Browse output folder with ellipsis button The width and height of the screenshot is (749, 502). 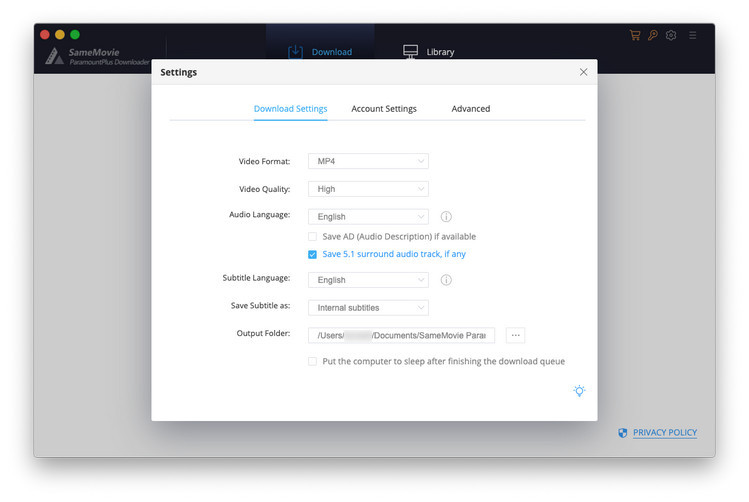515,336
